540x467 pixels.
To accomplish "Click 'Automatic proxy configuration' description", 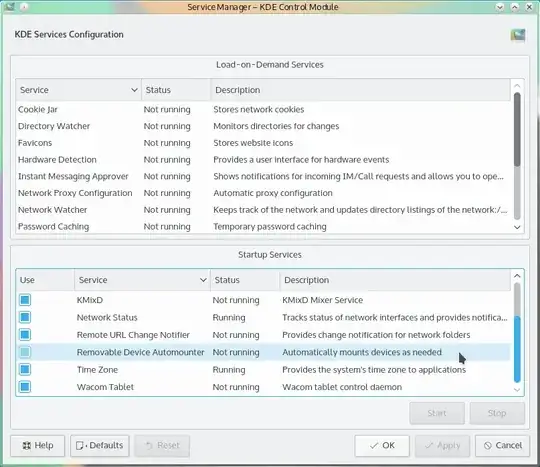I will tap(273, 193).
